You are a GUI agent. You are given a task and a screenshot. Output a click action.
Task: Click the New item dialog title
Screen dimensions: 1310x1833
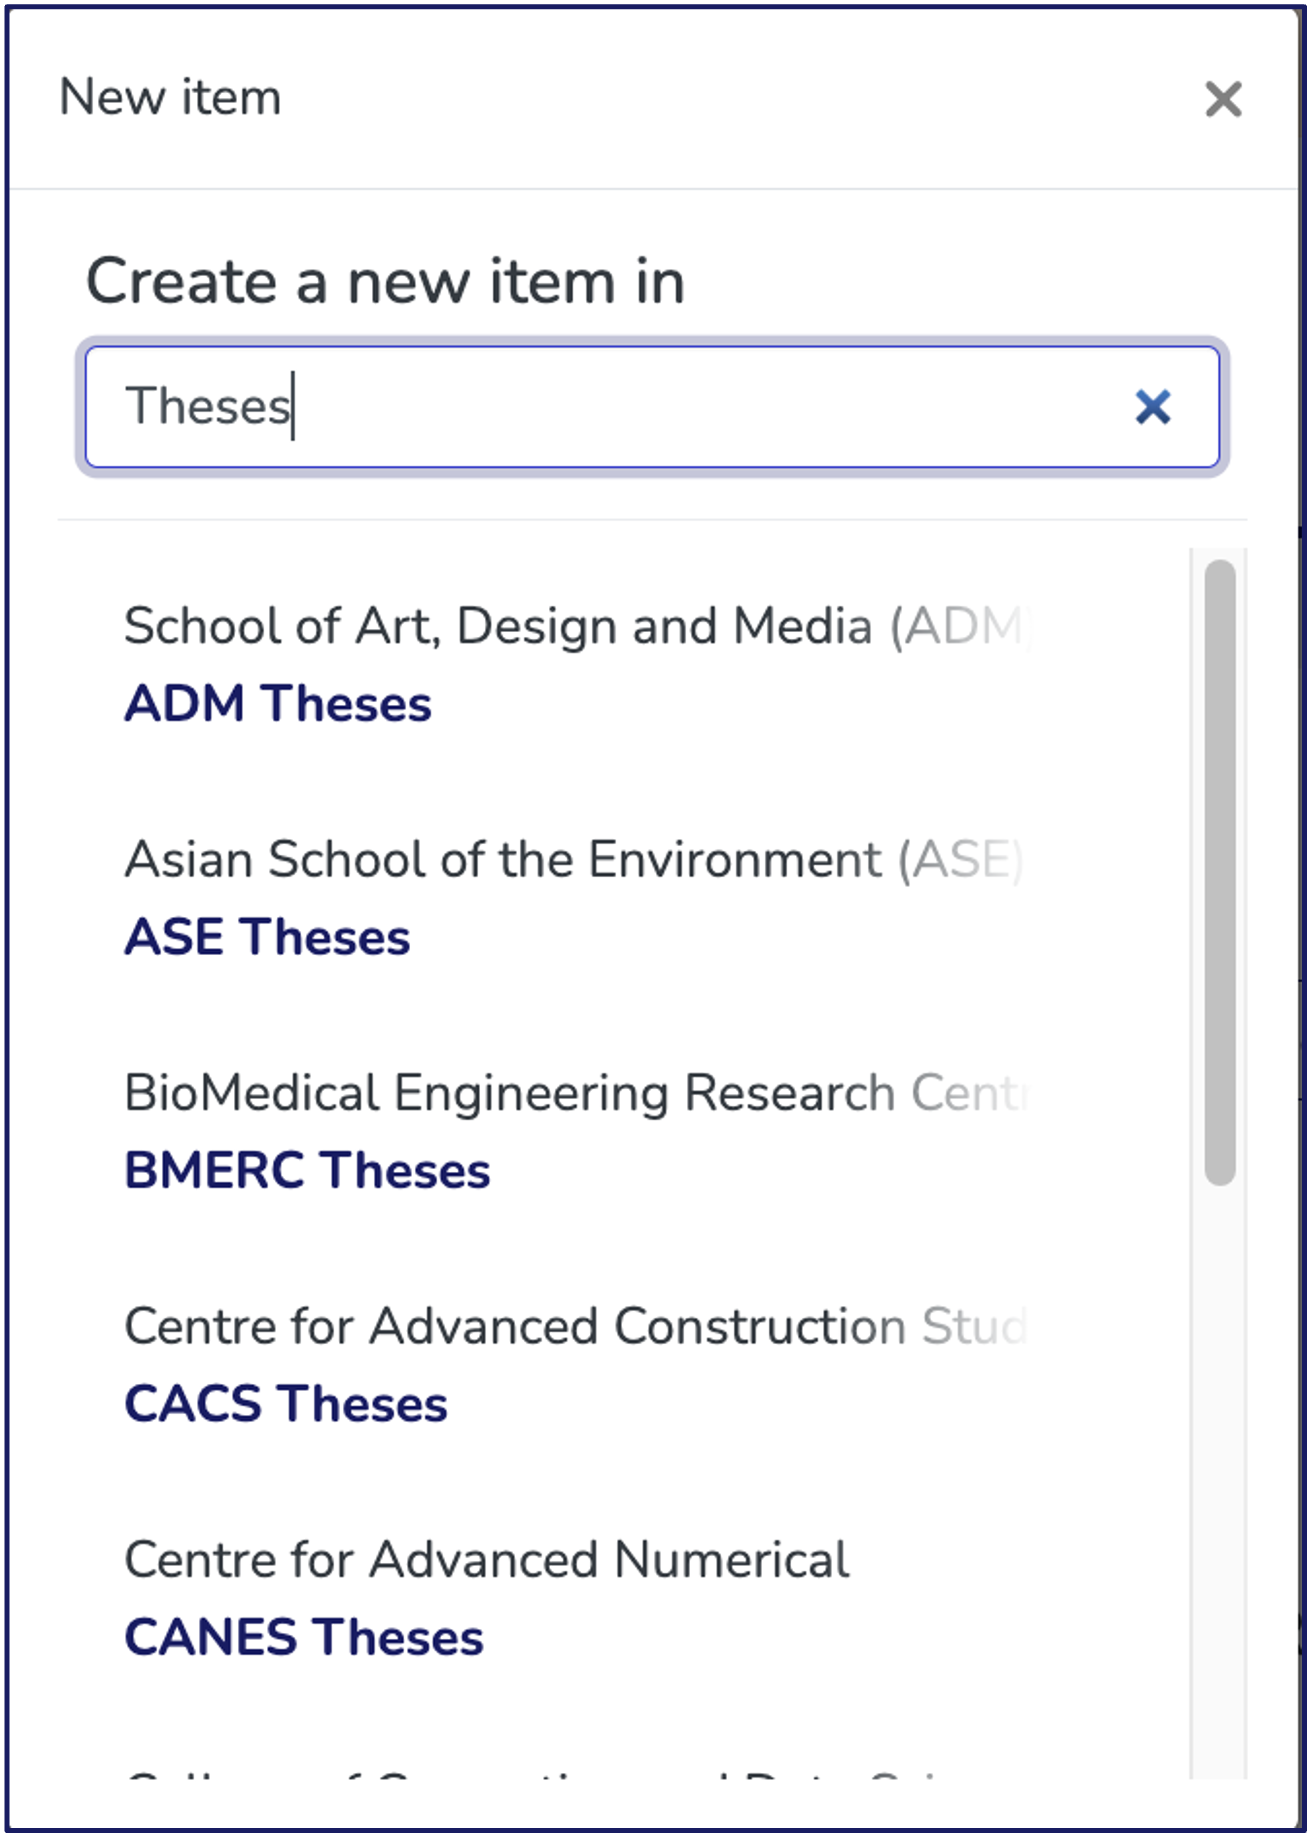(x=170, y=98)
